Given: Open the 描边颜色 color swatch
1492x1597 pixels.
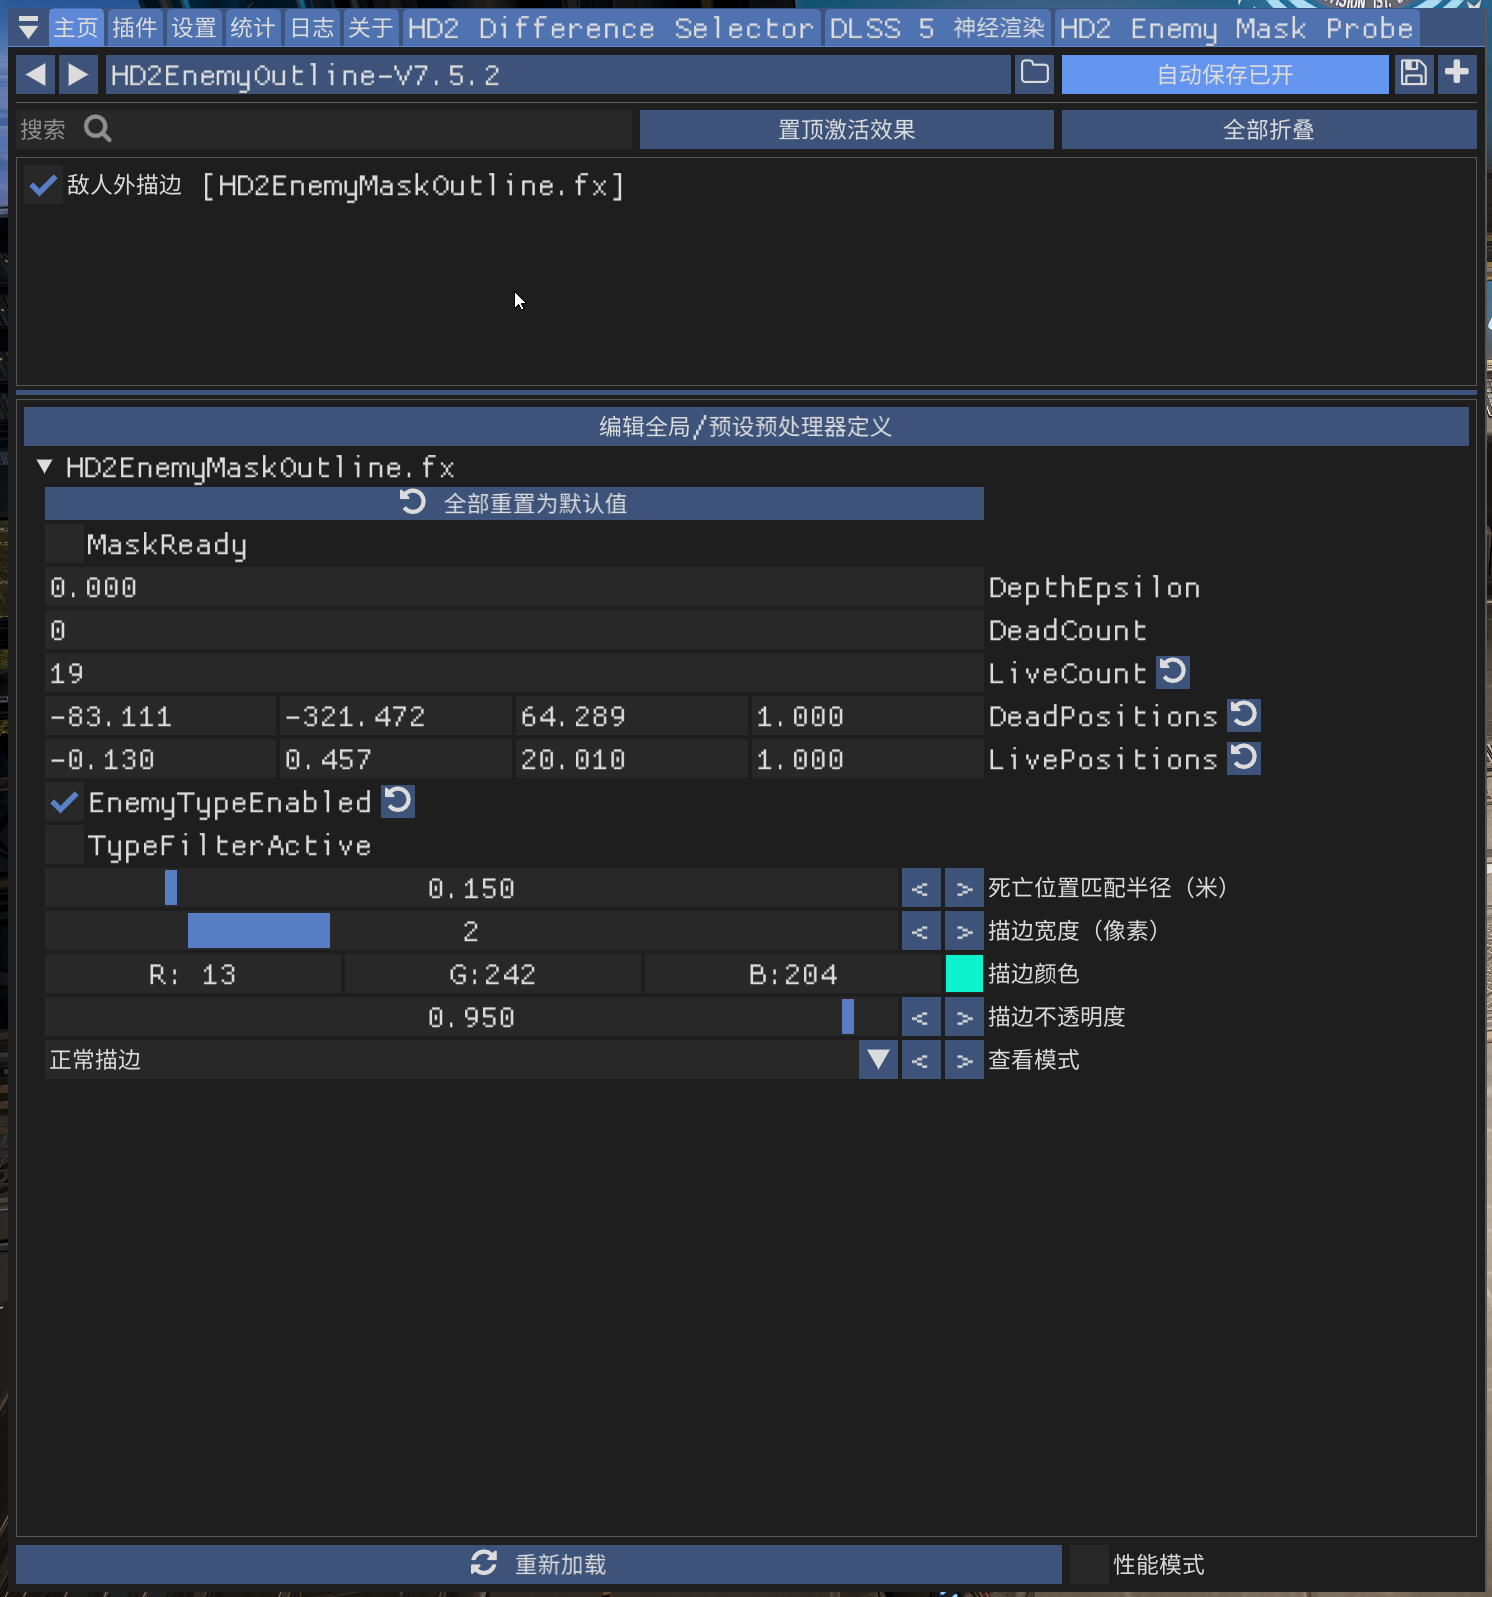Looking at the screenshot, I should pos(964,974).
